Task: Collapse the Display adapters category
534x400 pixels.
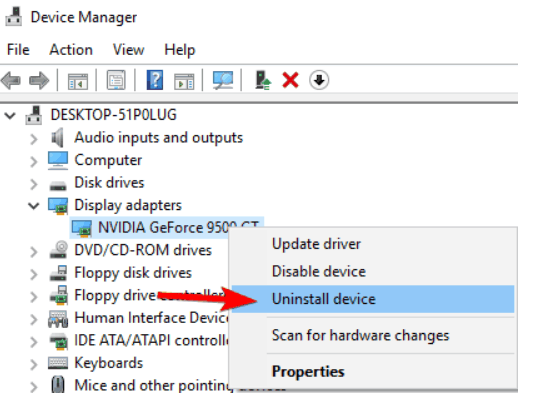Action: click(x=34, y=206)
